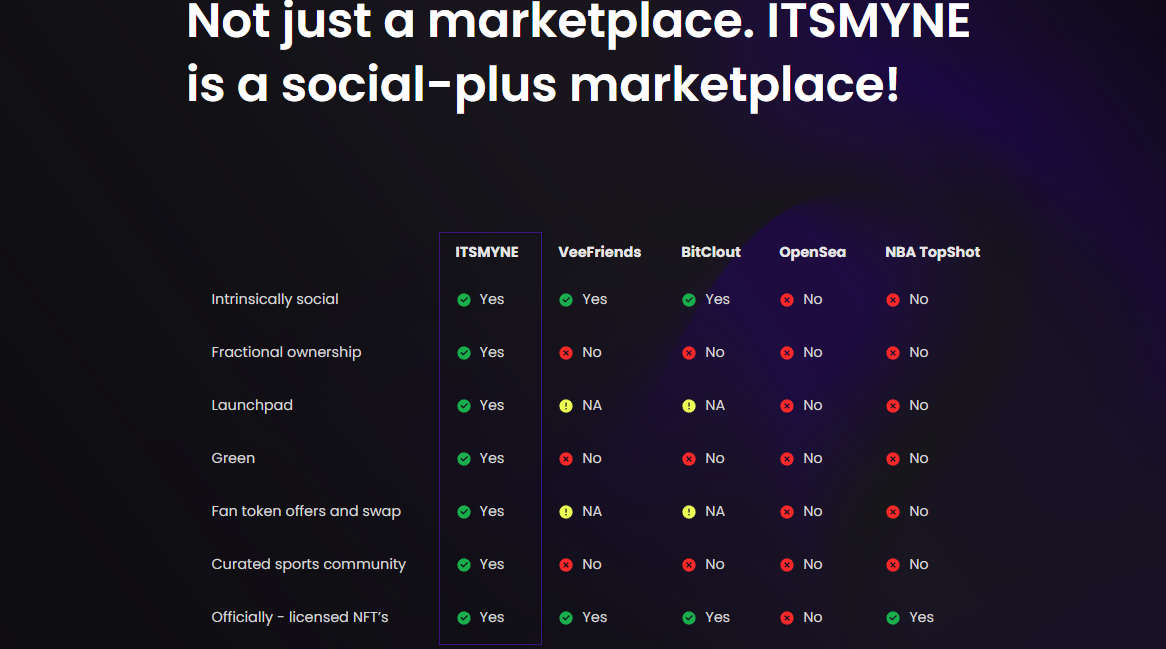Click the red X icon for VeeFriends Fractional ownership
Screen dimensions: 1166x649
coord(566,353)
